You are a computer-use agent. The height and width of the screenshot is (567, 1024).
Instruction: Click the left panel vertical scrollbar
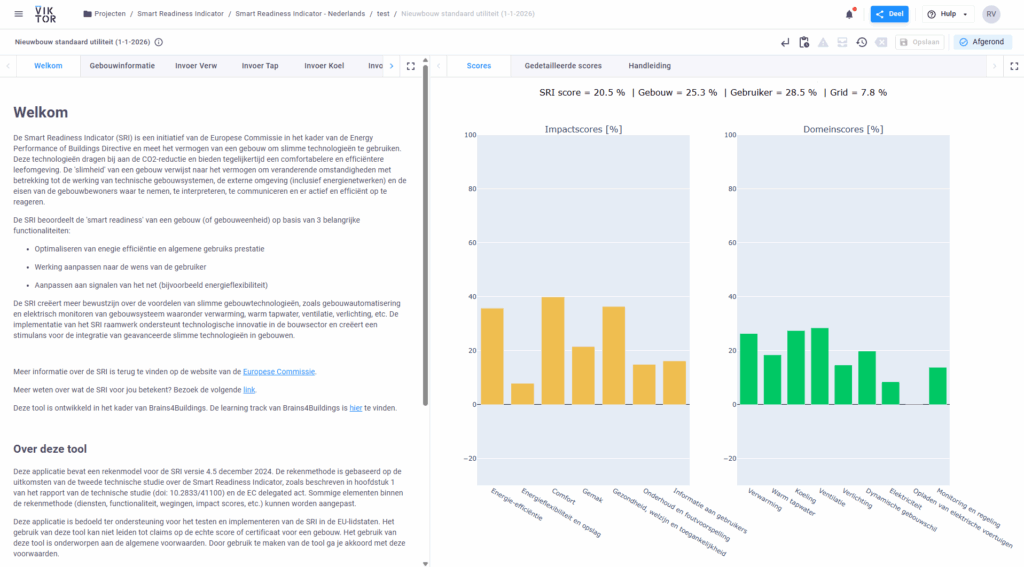pos(425,235)
